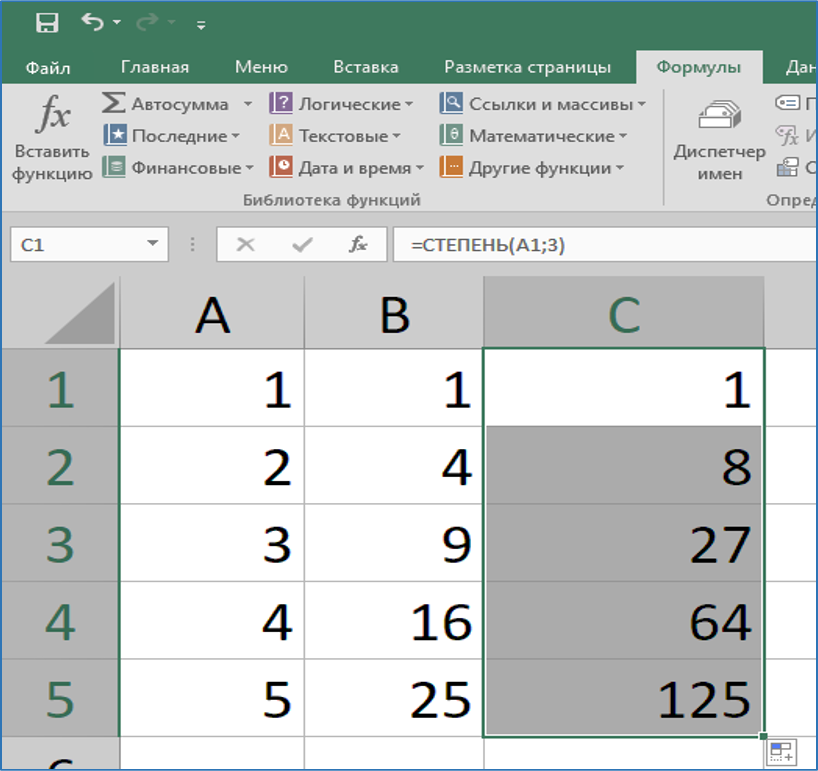Select row 3 header
The height and width of the screenshot is (771, 818).
(60, 543)
